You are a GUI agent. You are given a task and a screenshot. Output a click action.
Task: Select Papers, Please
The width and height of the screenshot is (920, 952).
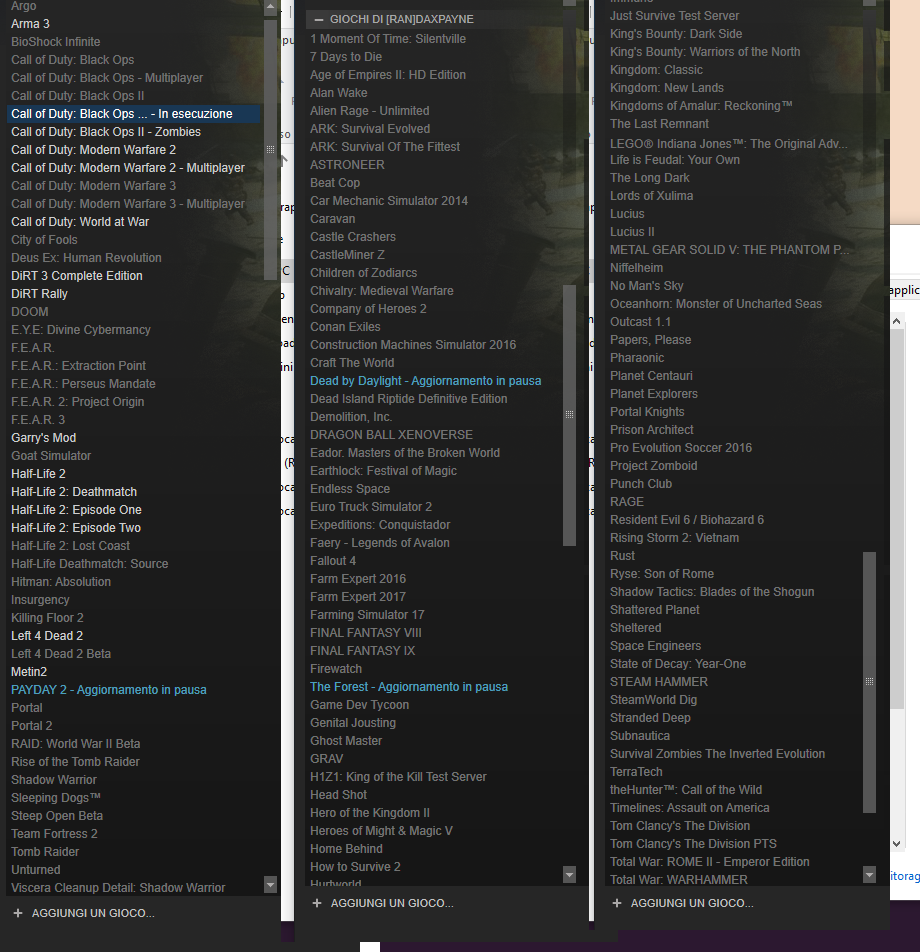click(650, 340)
